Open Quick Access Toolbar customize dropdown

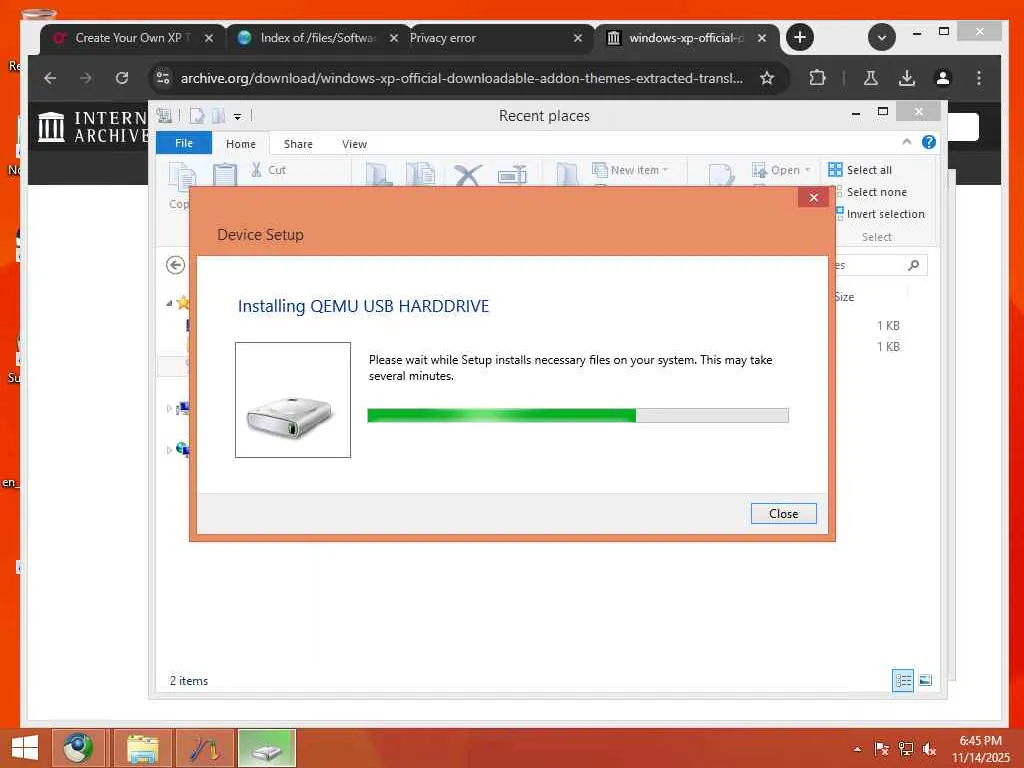237,116
